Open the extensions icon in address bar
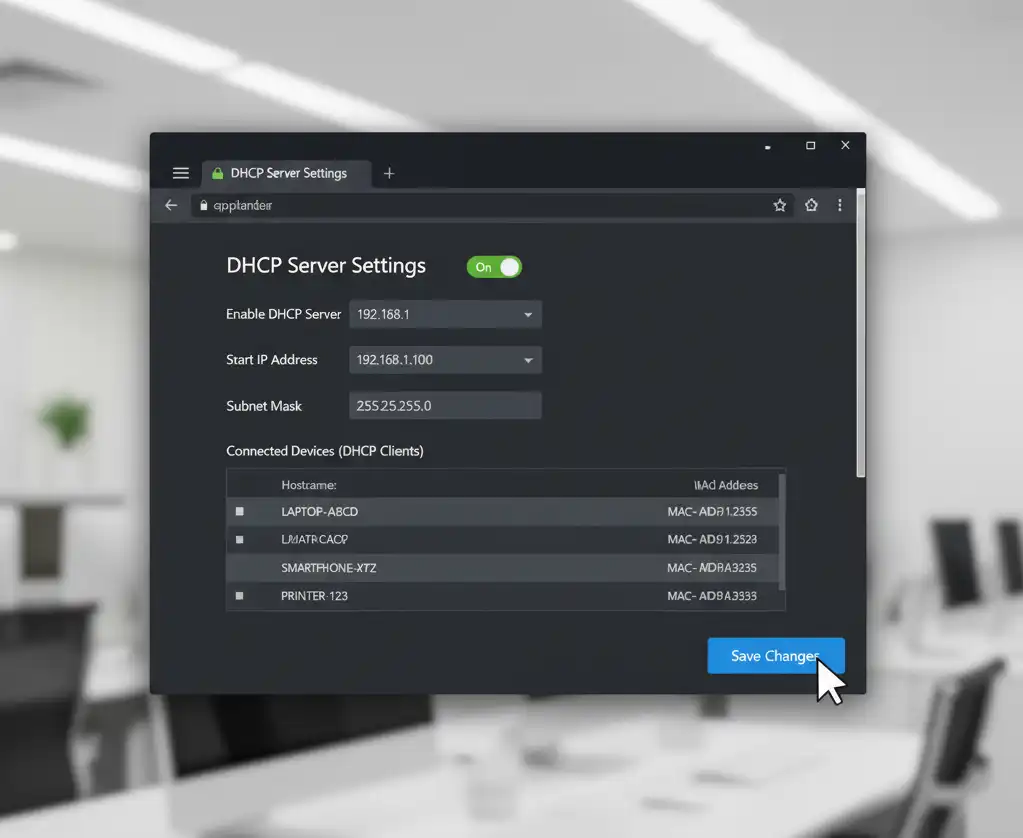 (x=811, y=205)
